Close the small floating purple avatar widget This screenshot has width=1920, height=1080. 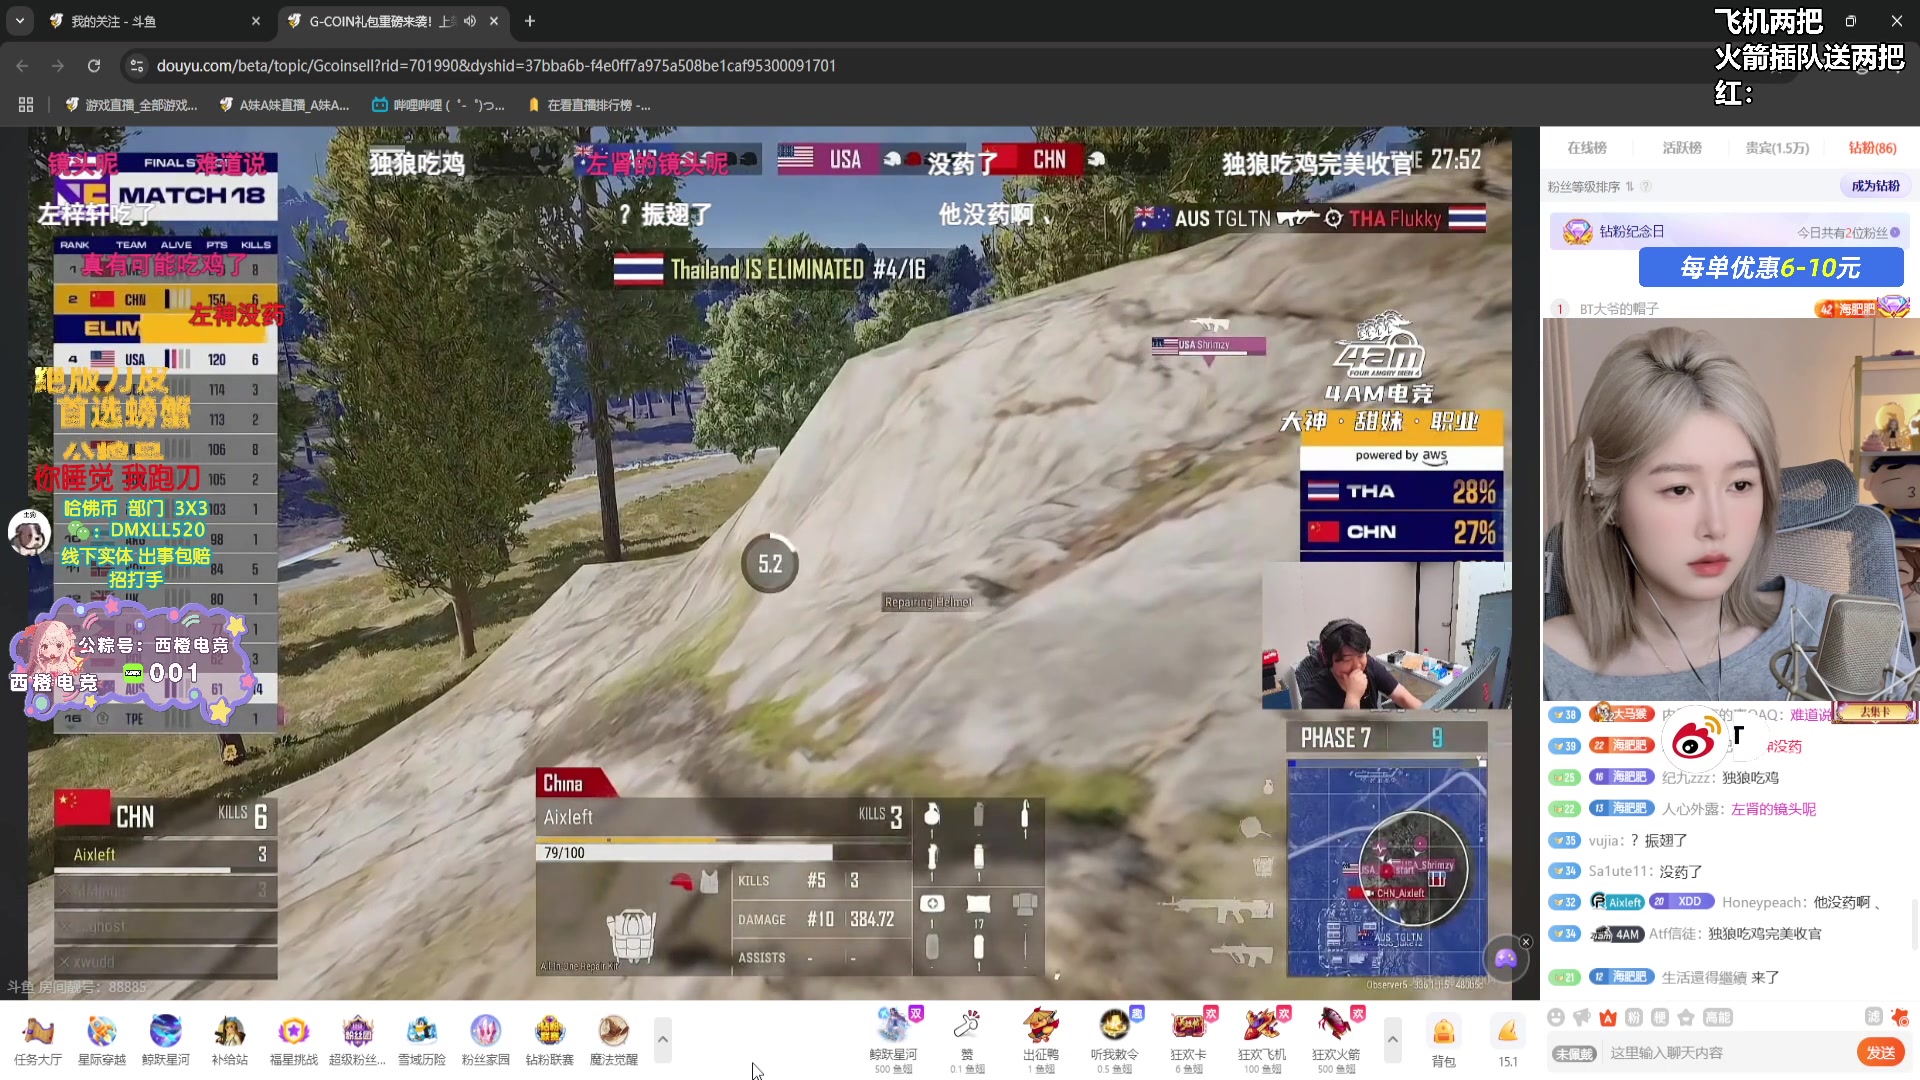1526,942
